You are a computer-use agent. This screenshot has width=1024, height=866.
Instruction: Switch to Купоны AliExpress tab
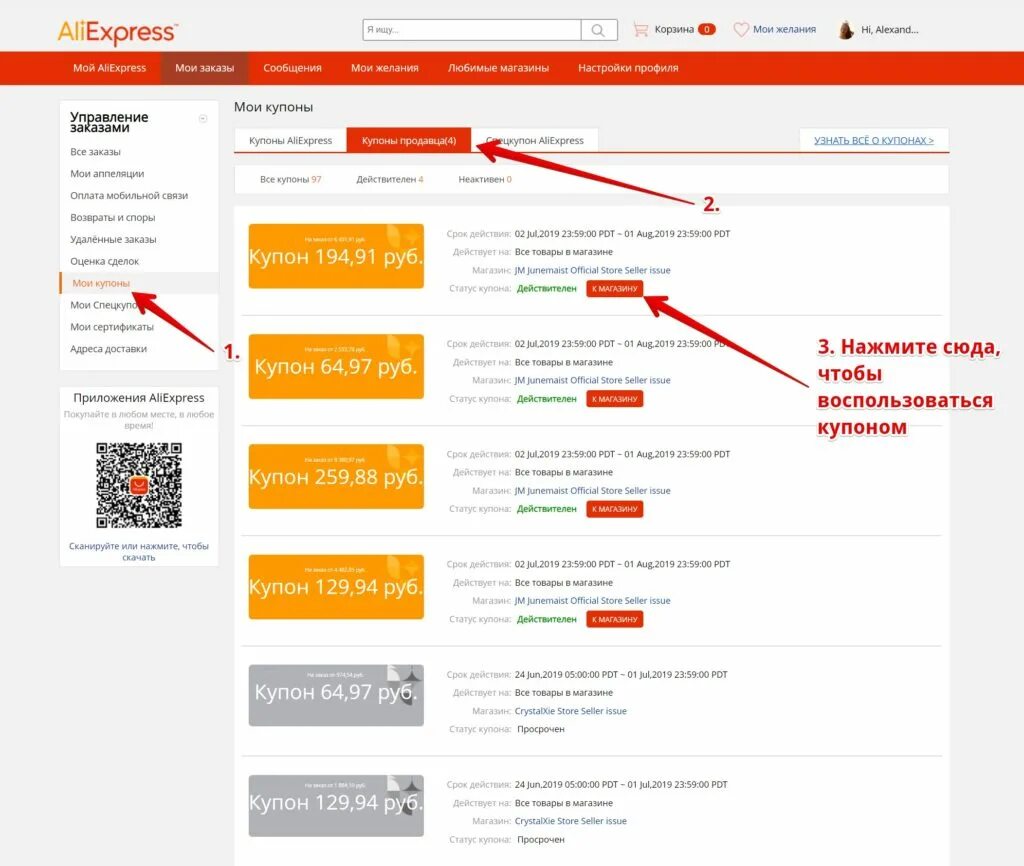point(291,140)
